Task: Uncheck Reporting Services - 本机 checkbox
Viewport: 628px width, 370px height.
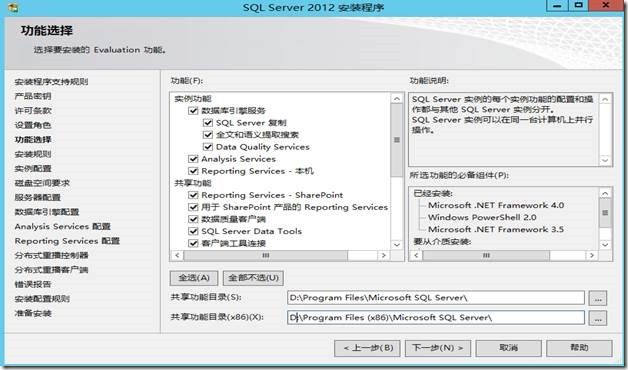Action: tap(193, 171)
